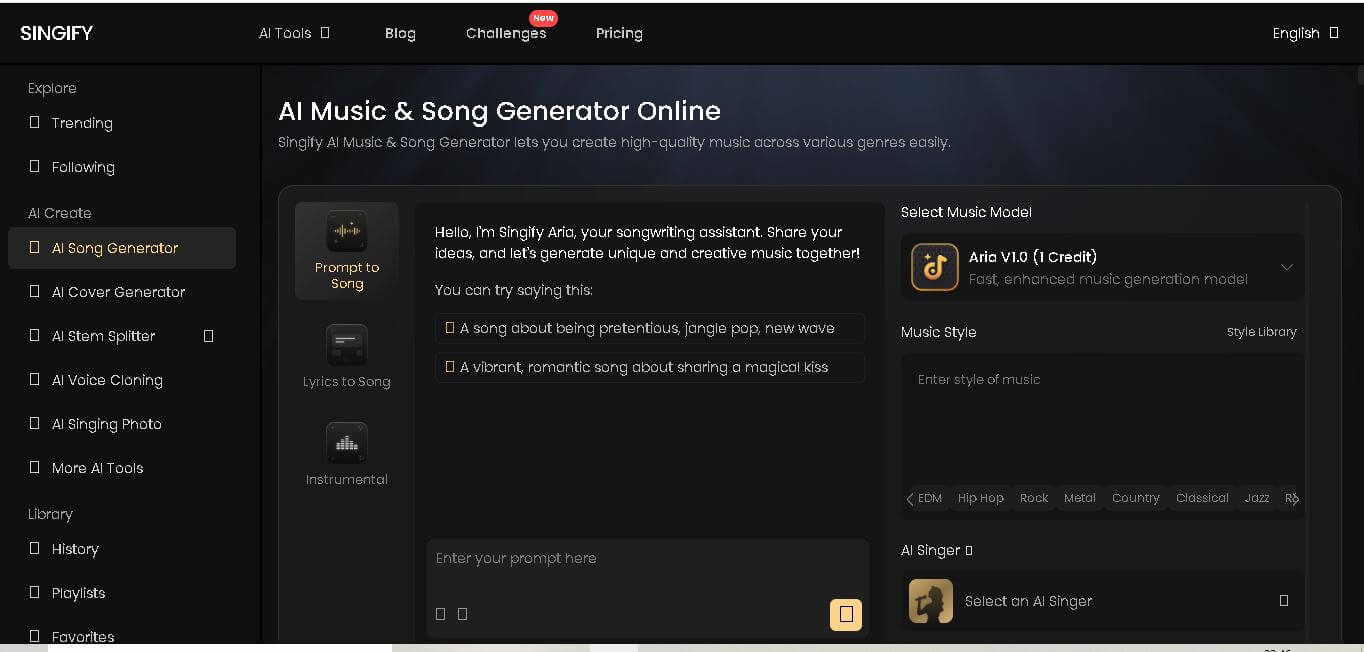Click the prompt input field

tap(647, 559)
